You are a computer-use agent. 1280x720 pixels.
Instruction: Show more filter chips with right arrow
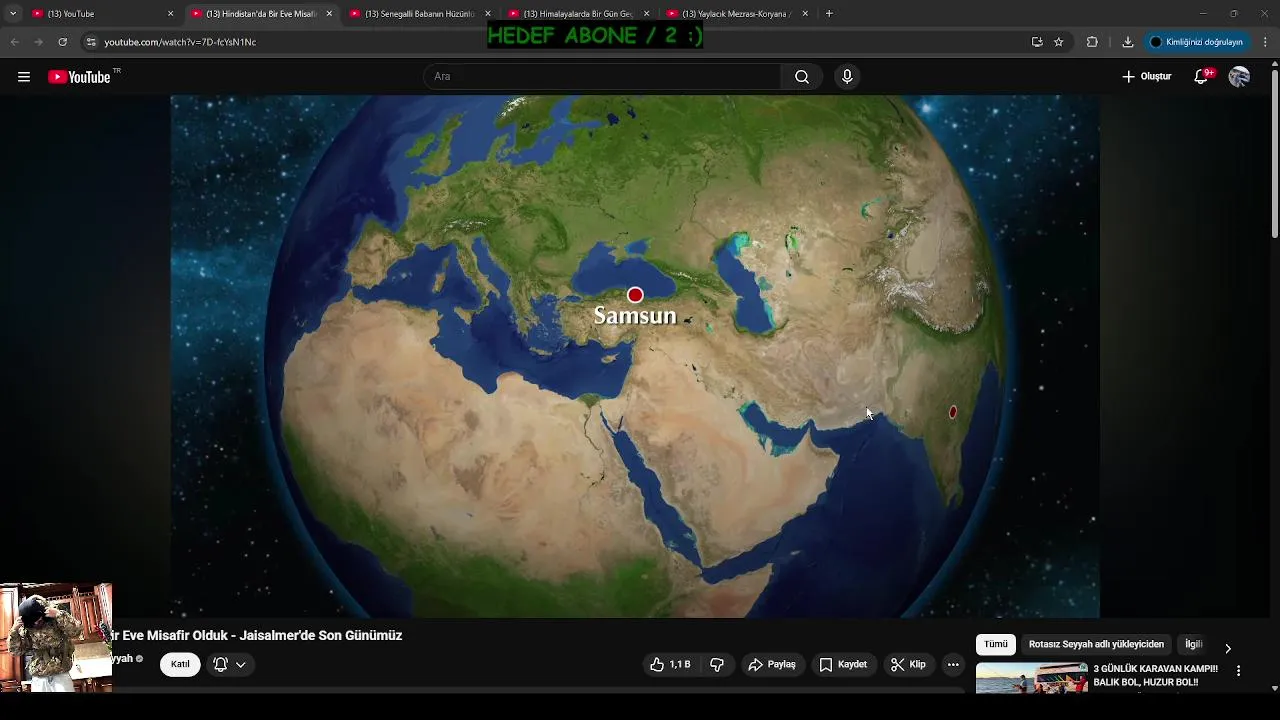pos(1228,648)
